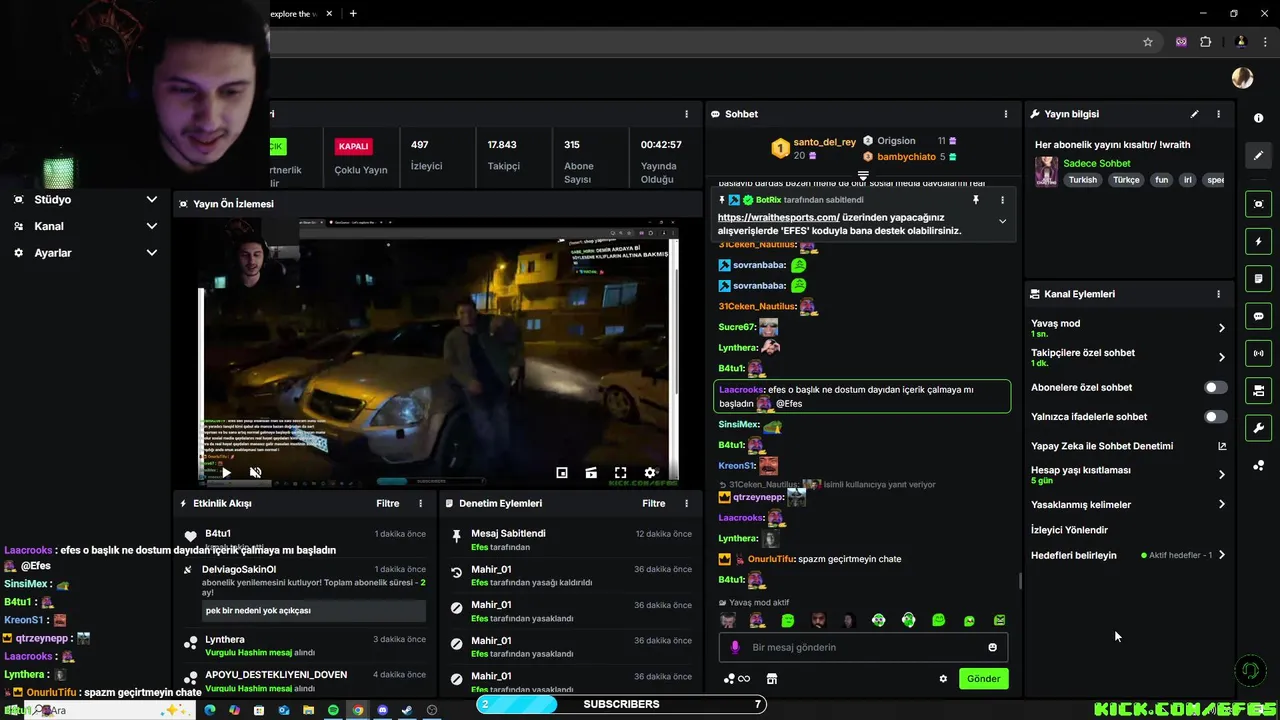Open Yayın bilgisi panel three-dot menu
The height and width of the screenshot is (720, 1280).
tap(1218, 114)
